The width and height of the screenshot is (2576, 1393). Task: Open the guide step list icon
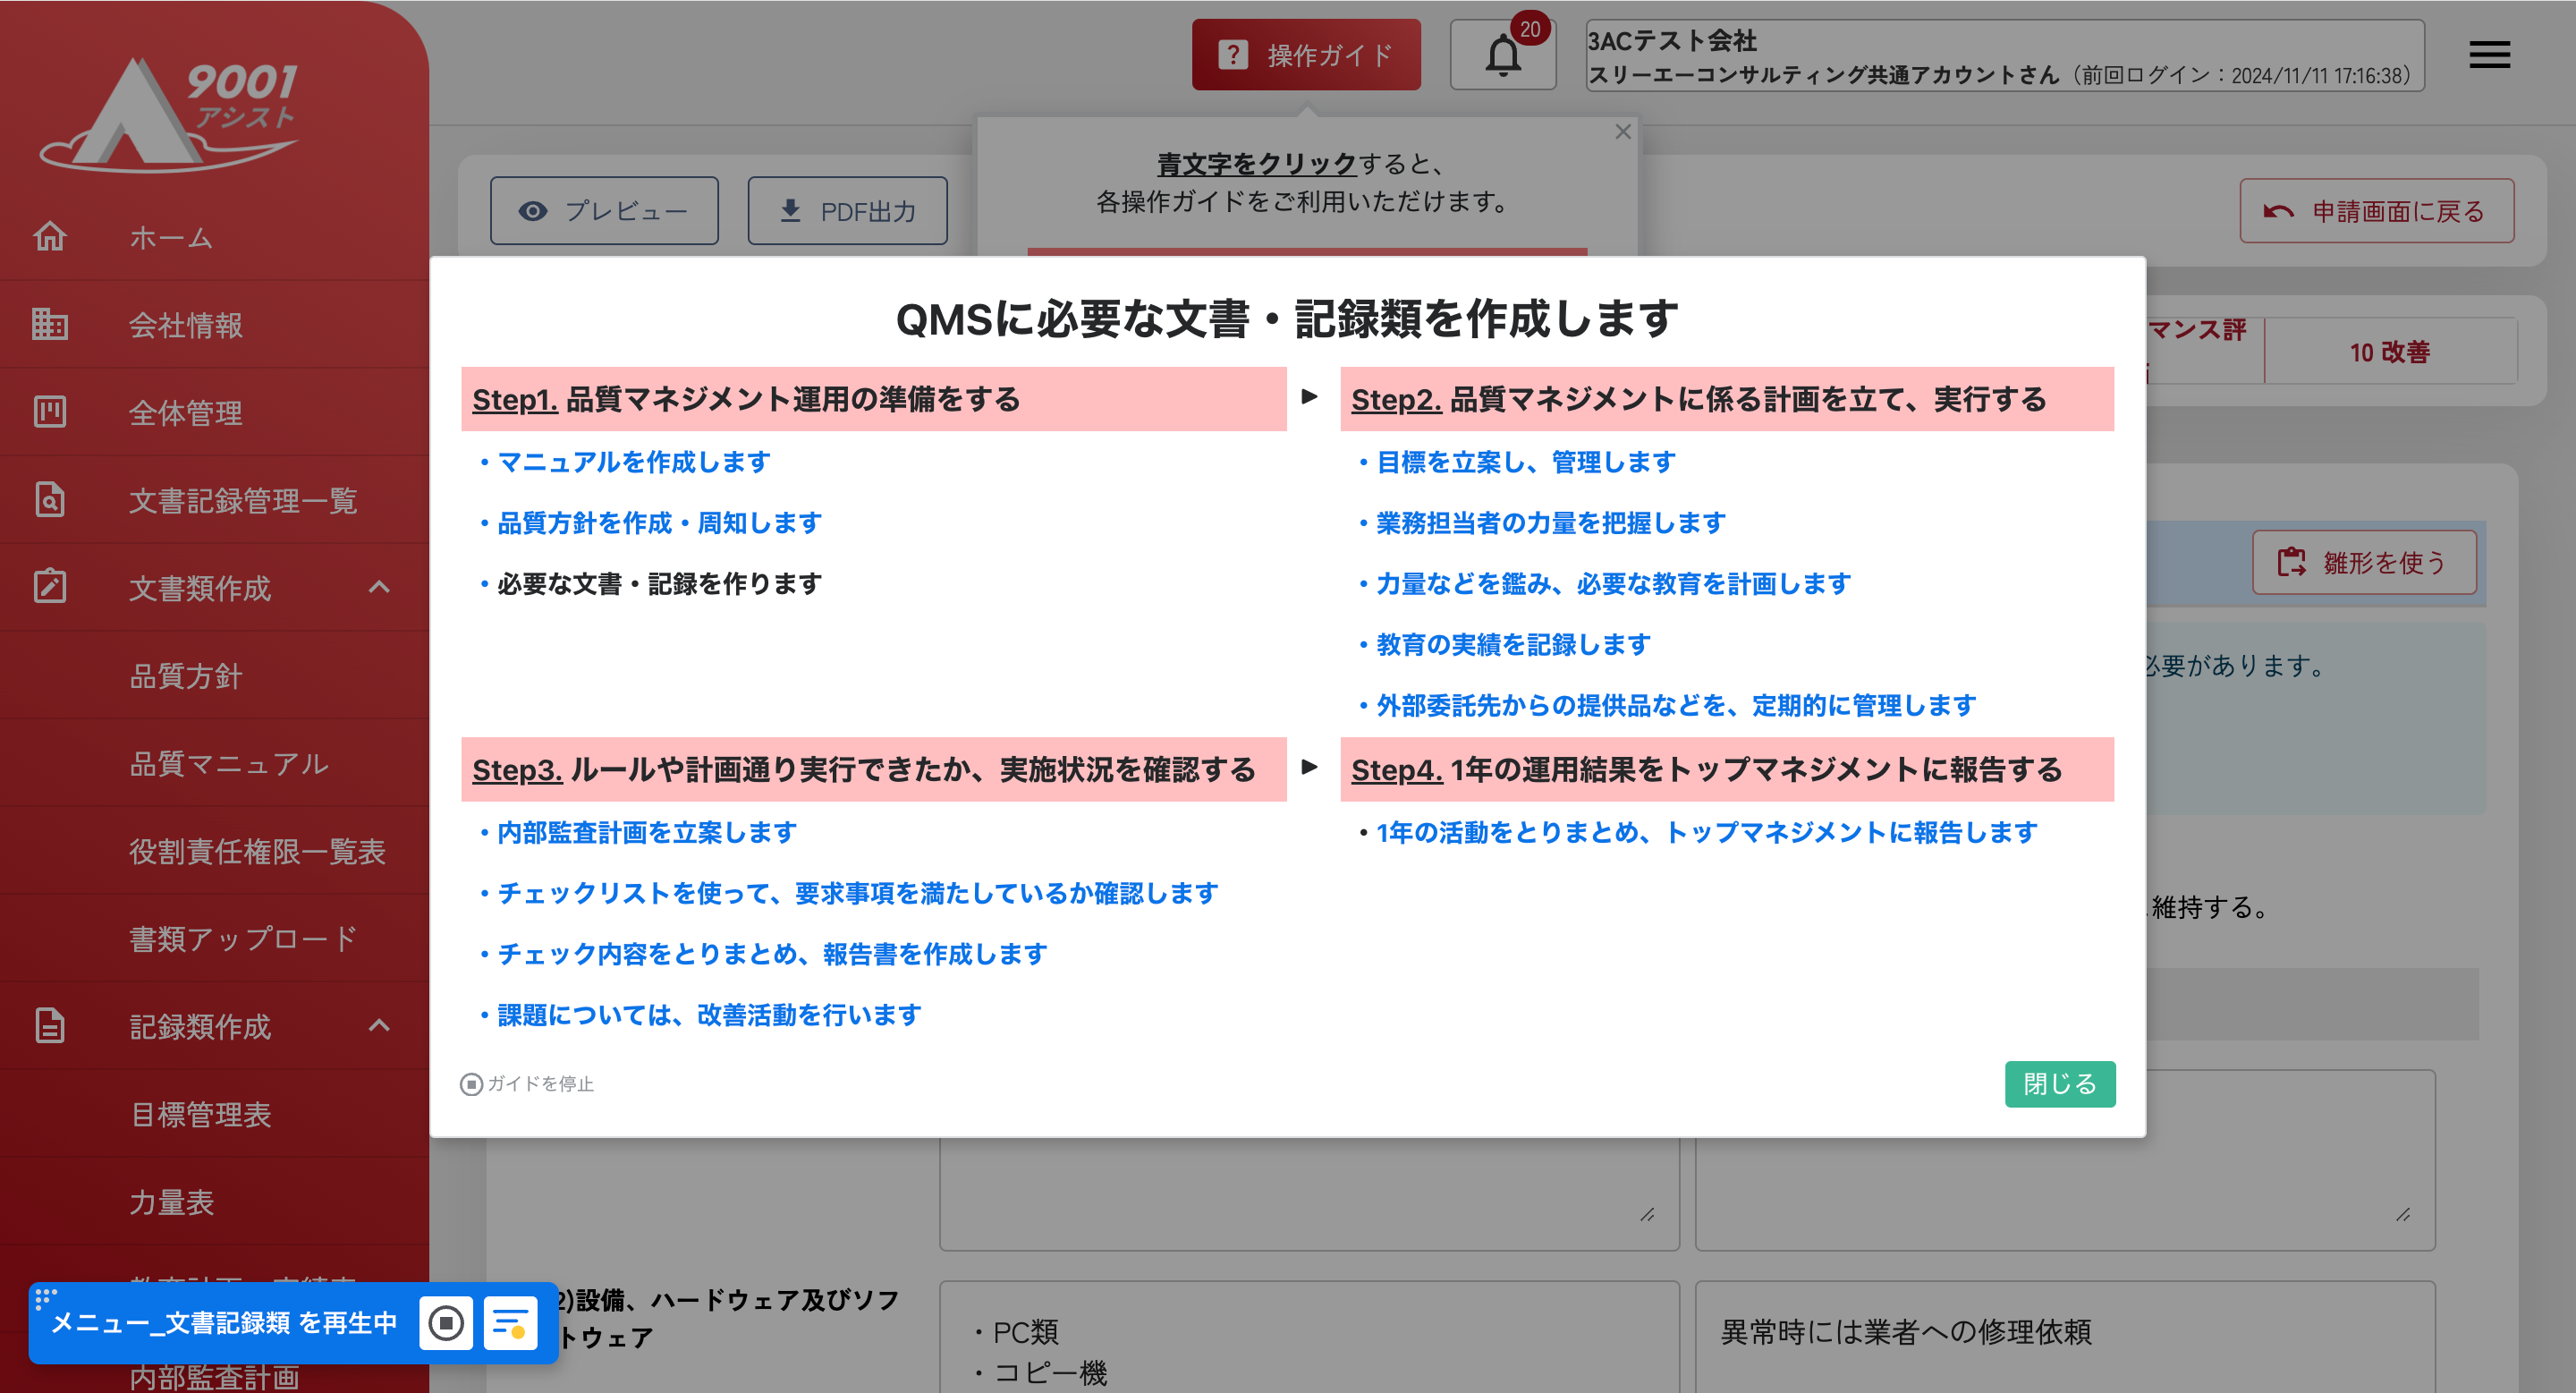coord(510,1323)
